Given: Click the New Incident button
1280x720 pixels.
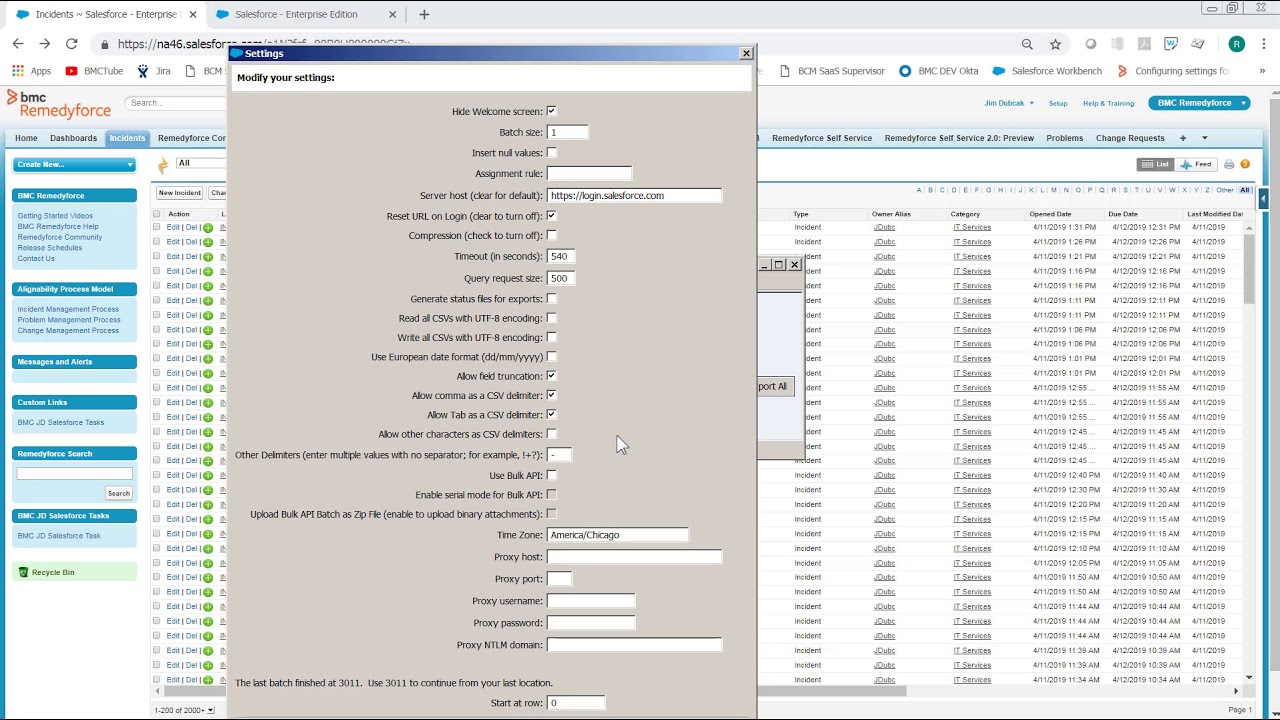Looking at the screenshot, I should pos(180,193).
